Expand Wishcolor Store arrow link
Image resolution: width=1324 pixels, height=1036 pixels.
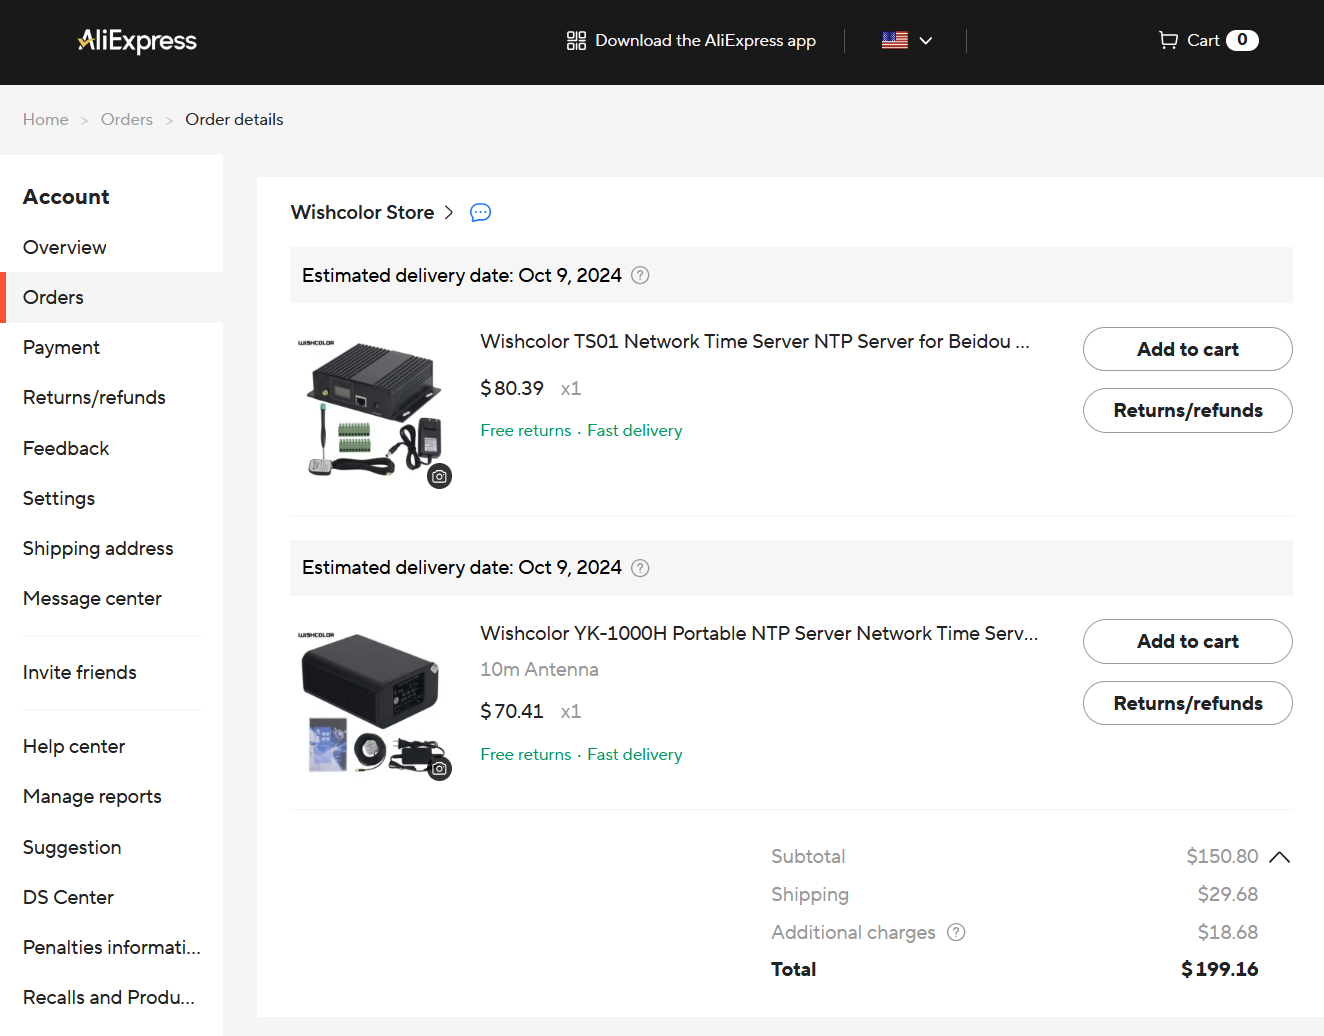(x=449, y=213)
